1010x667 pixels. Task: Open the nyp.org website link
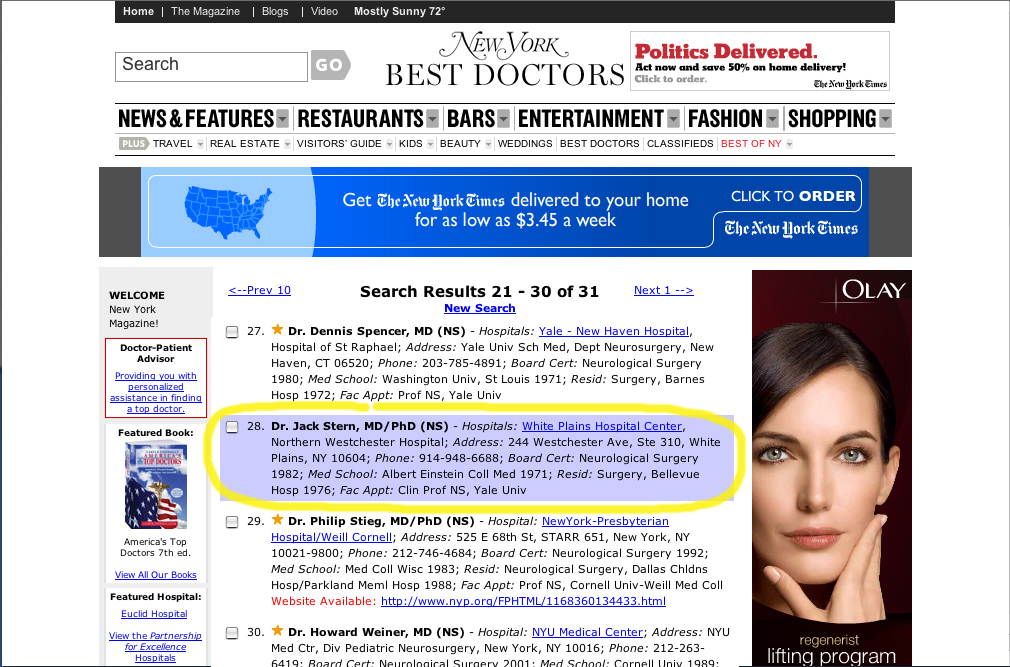click(523, 601)
